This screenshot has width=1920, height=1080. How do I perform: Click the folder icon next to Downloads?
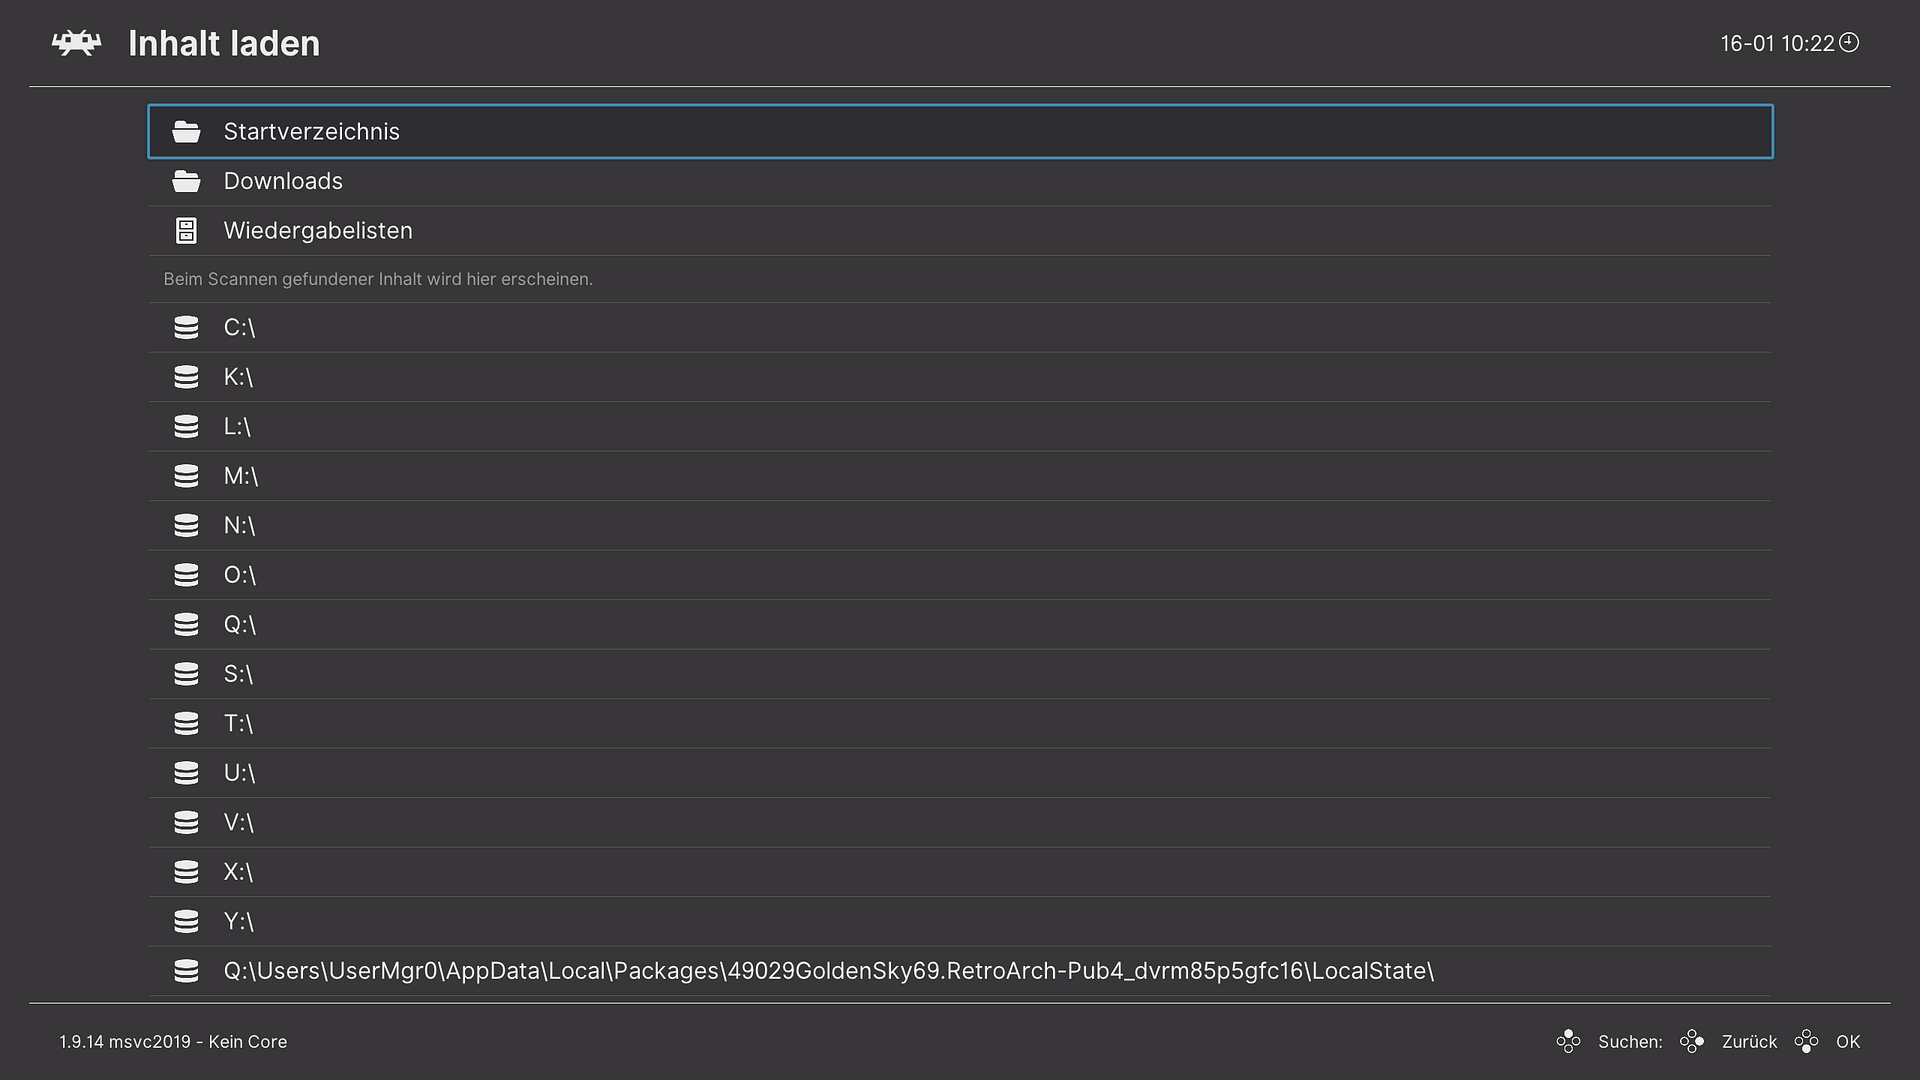click(x=186, y=181)
